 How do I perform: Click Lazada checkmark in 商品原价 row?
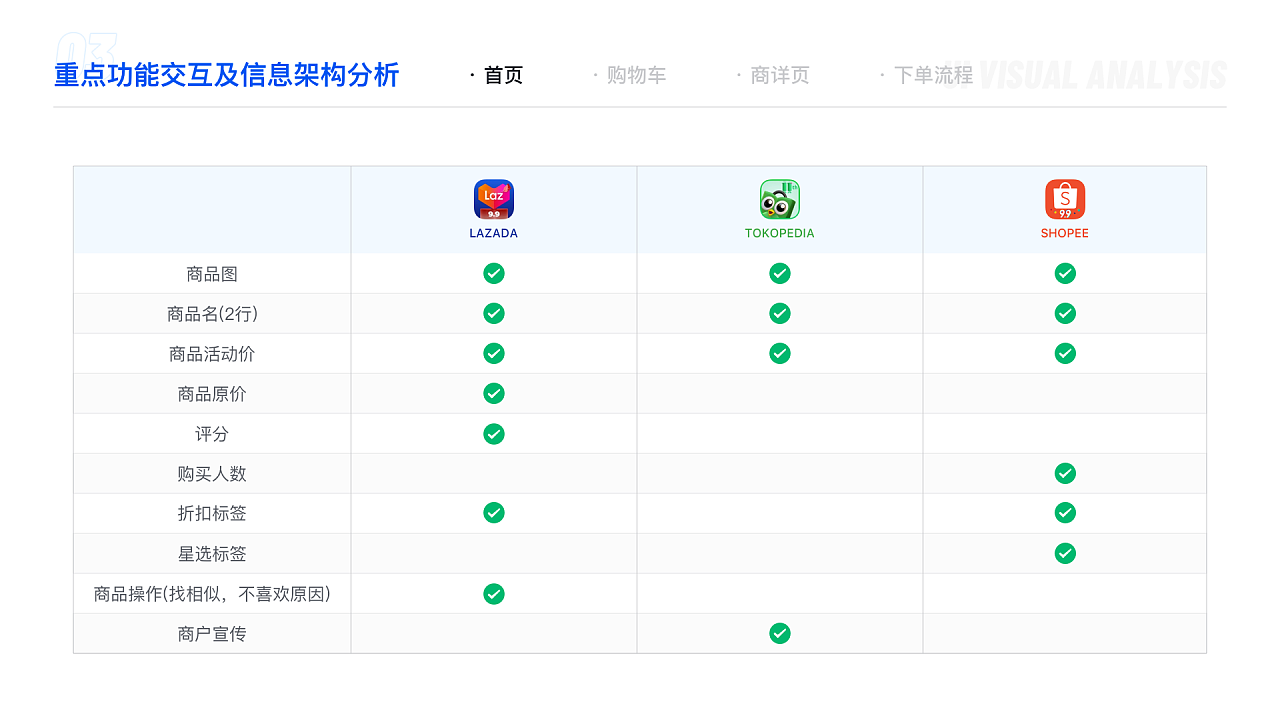(x=494, y=393)
